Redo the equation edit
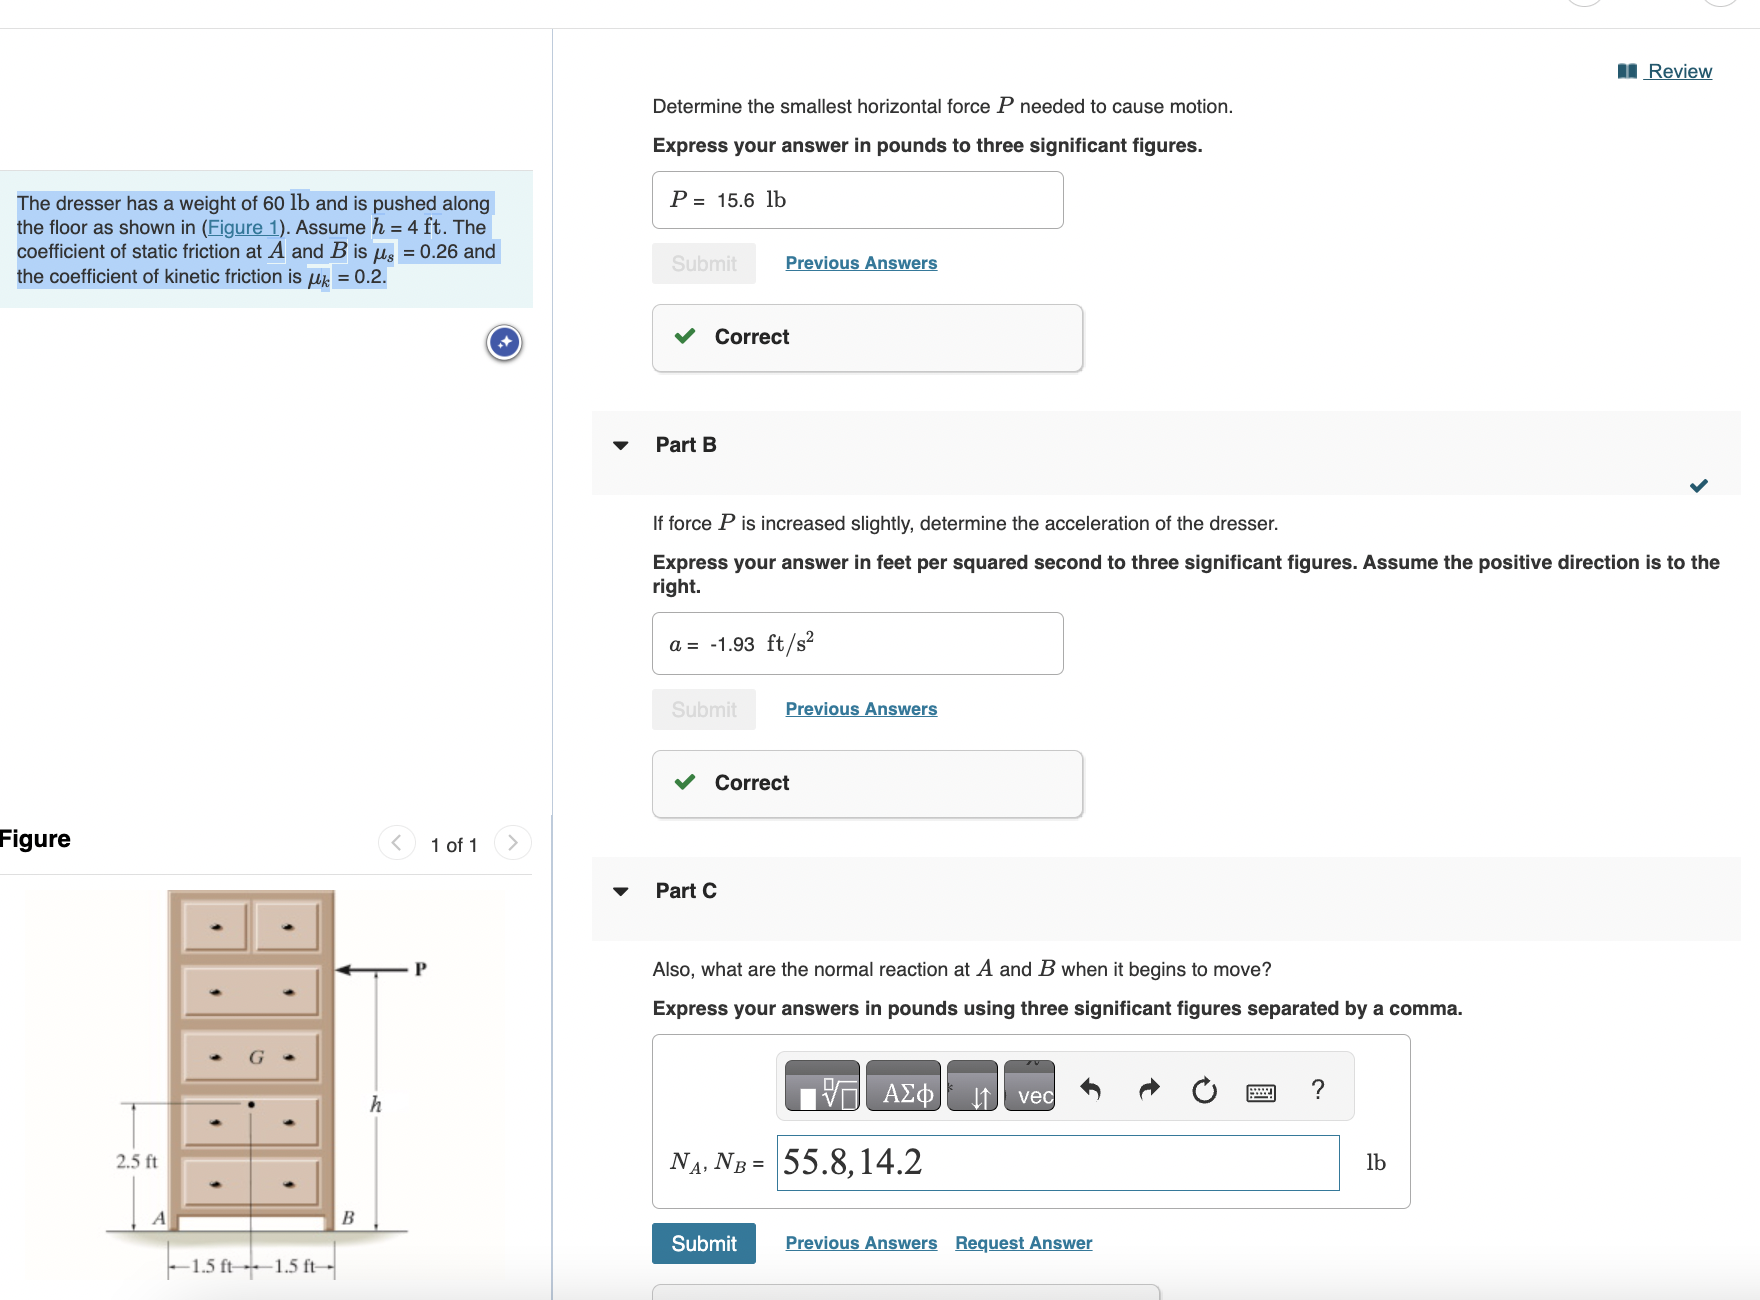Viewport: 1760px width, 1300px height. [x=1147, y=1090]
